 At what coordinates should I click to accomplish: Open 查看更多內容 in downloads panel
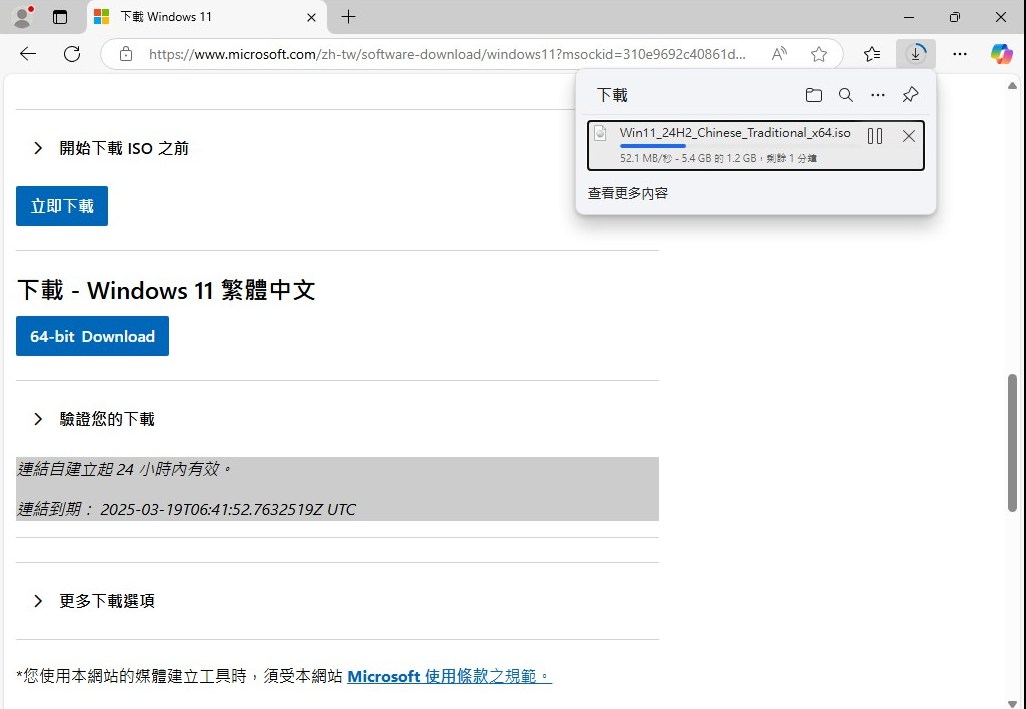628,193
